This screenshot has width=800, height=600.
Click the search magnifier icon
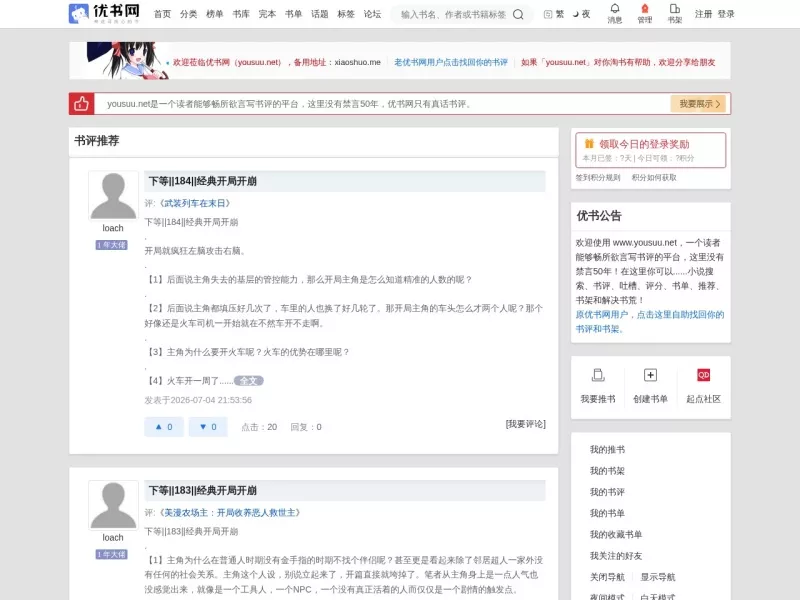(518, 14)
